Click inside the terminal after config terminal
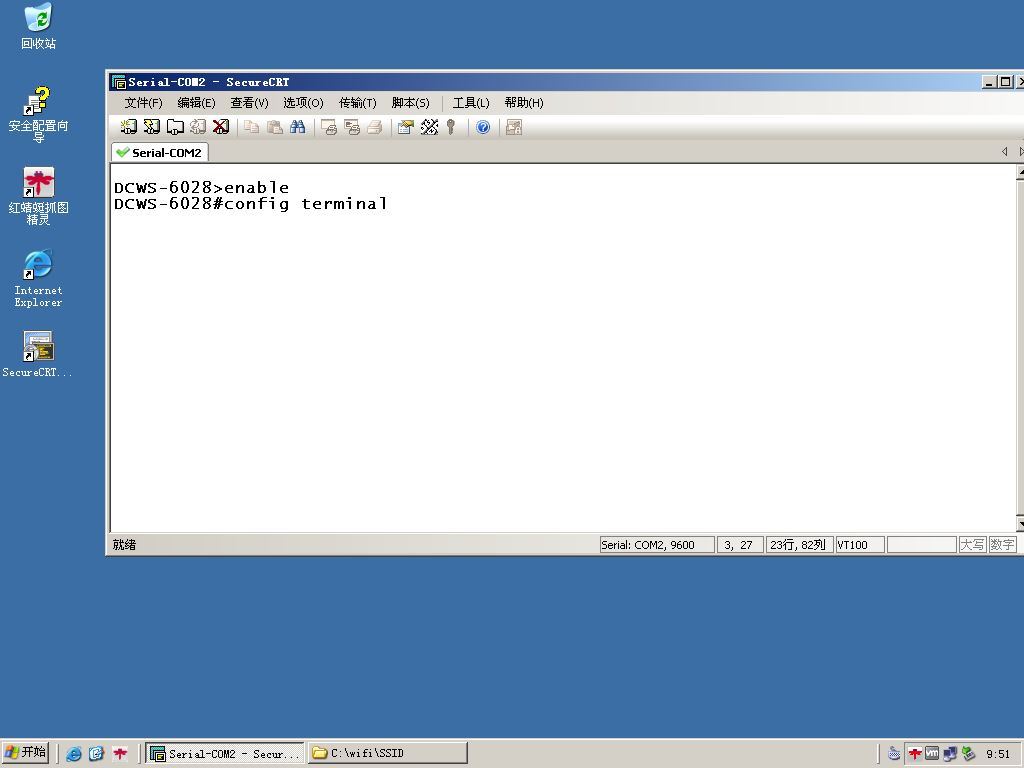The image size is (1024, 768). 392,204
